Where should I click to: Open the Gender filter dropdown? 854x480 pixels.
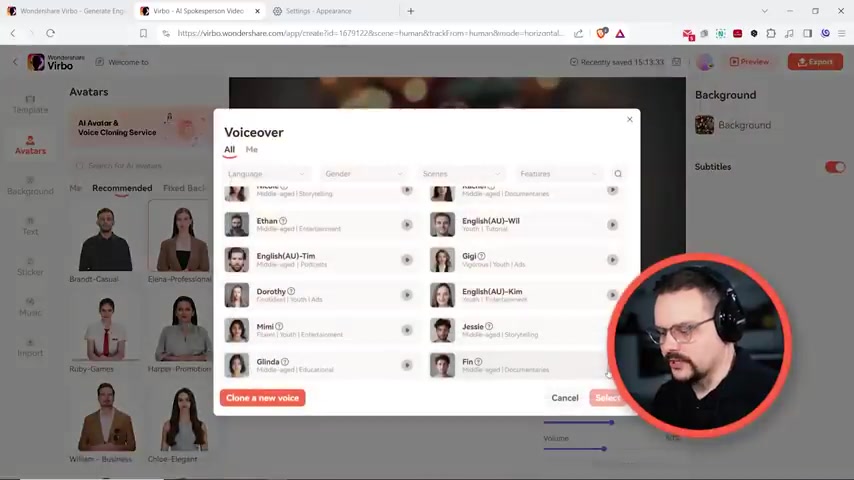pos(364,174)
